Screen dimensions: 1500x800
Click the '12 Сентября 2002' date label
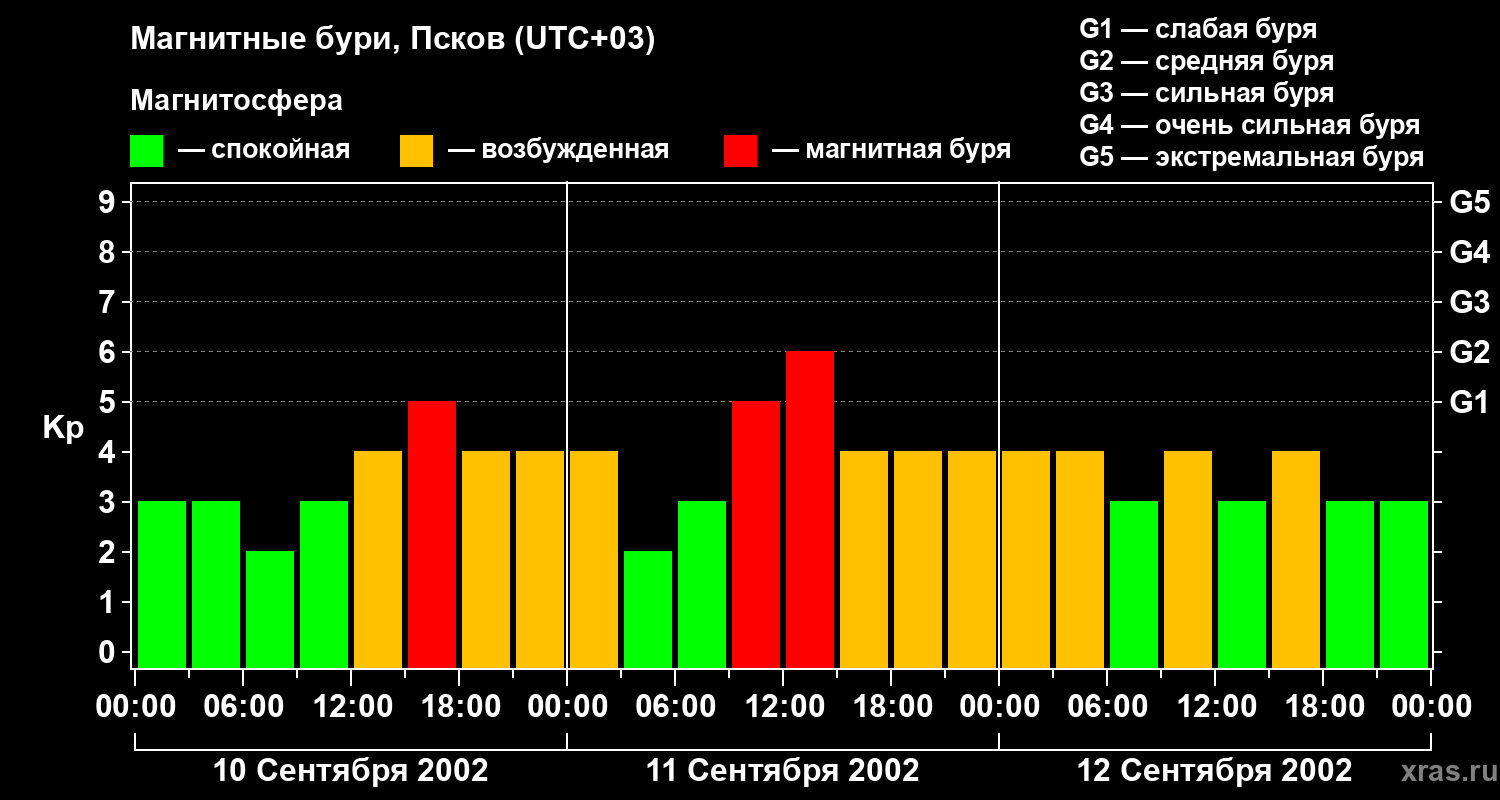coord(1214,771)
